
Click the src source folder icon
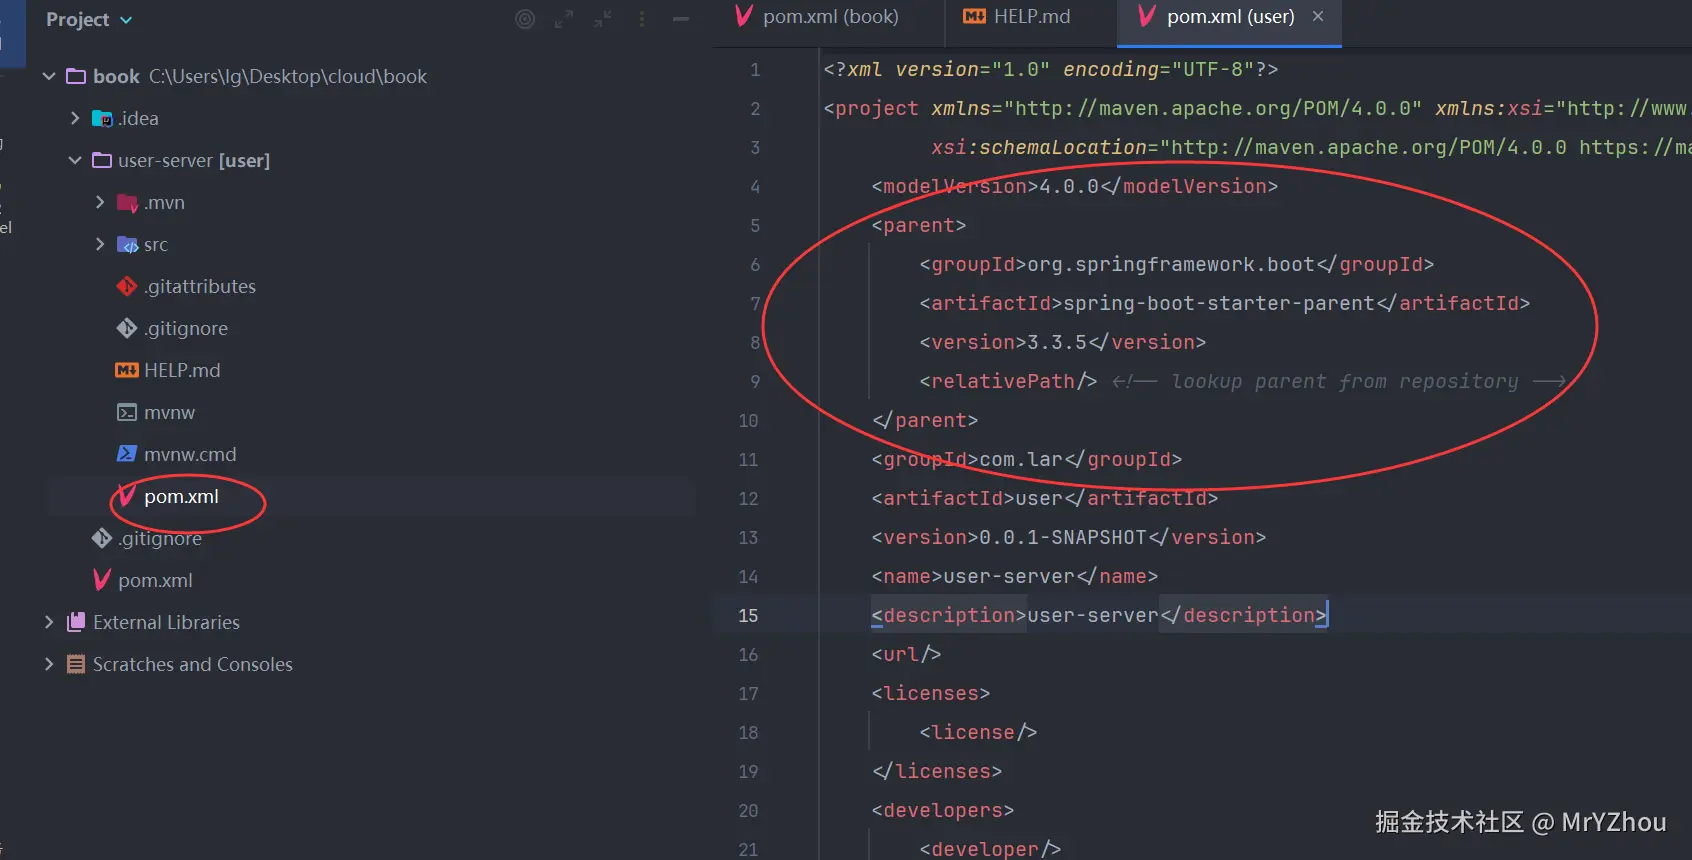point(127,245)
